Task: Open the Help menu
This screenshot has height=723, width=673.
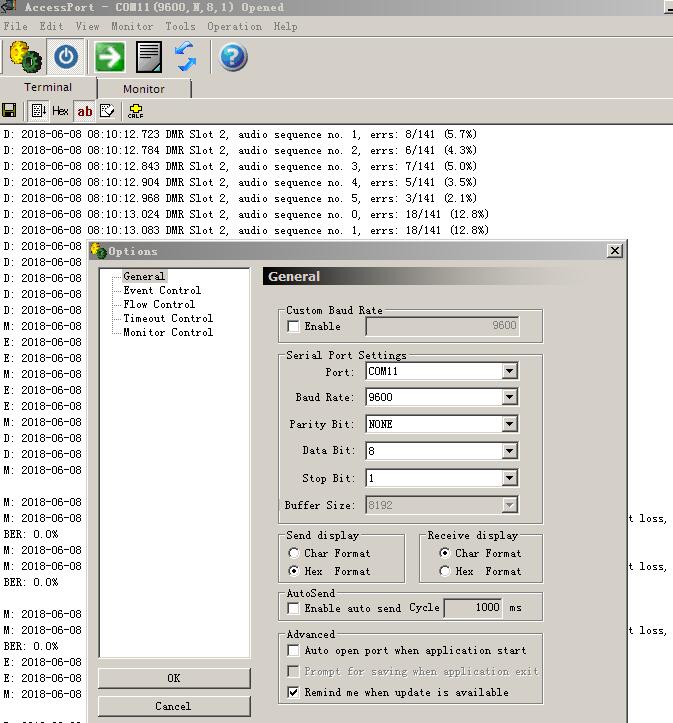Action: click(285, 26)
